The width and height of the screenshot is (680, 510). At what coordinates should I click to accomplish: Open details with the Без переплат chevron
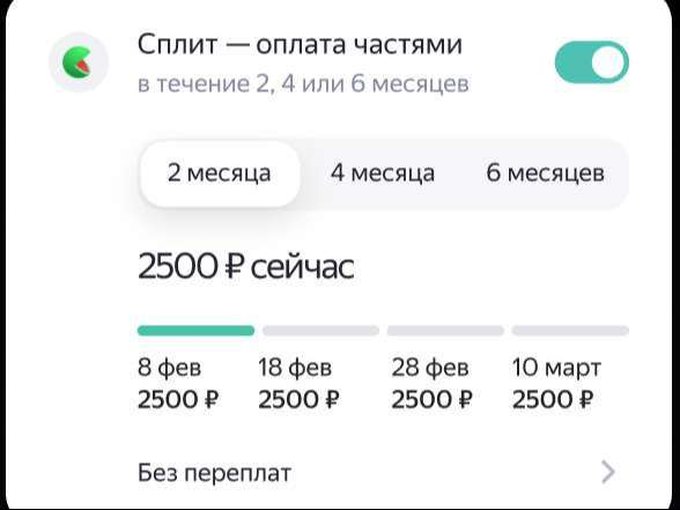(x=608, y=472)
